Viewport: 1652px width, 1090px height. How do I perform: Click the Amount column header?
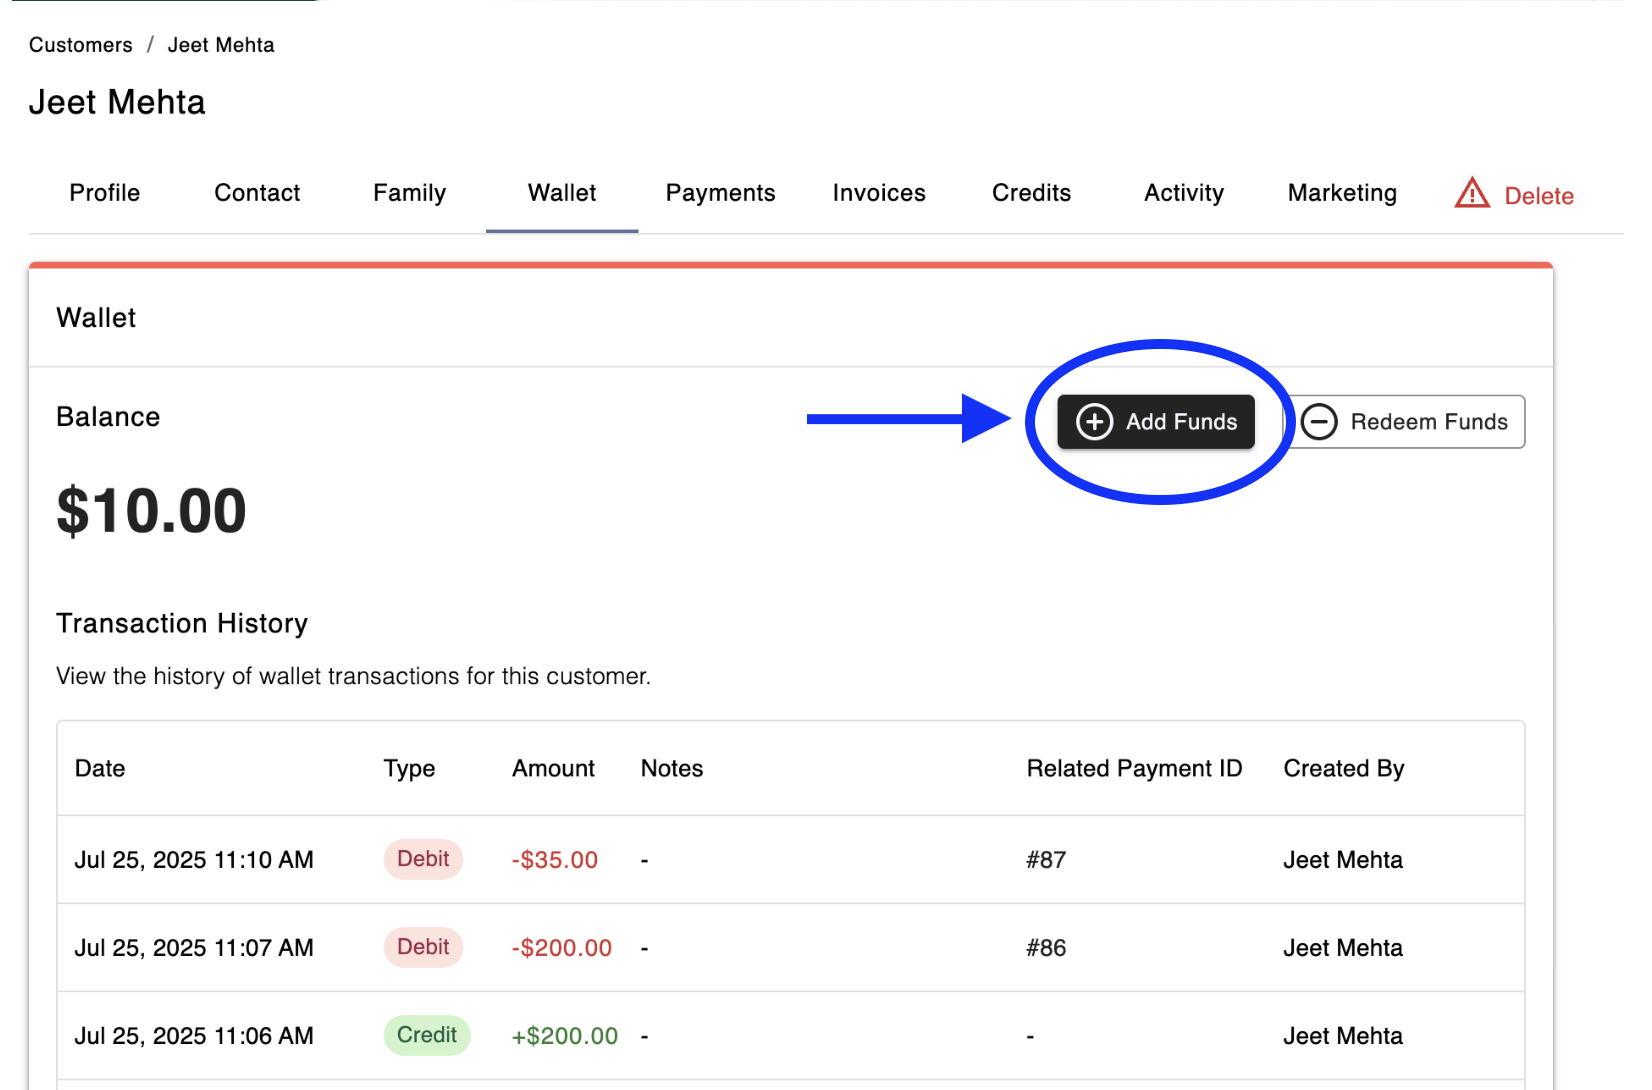click(553, 768)
